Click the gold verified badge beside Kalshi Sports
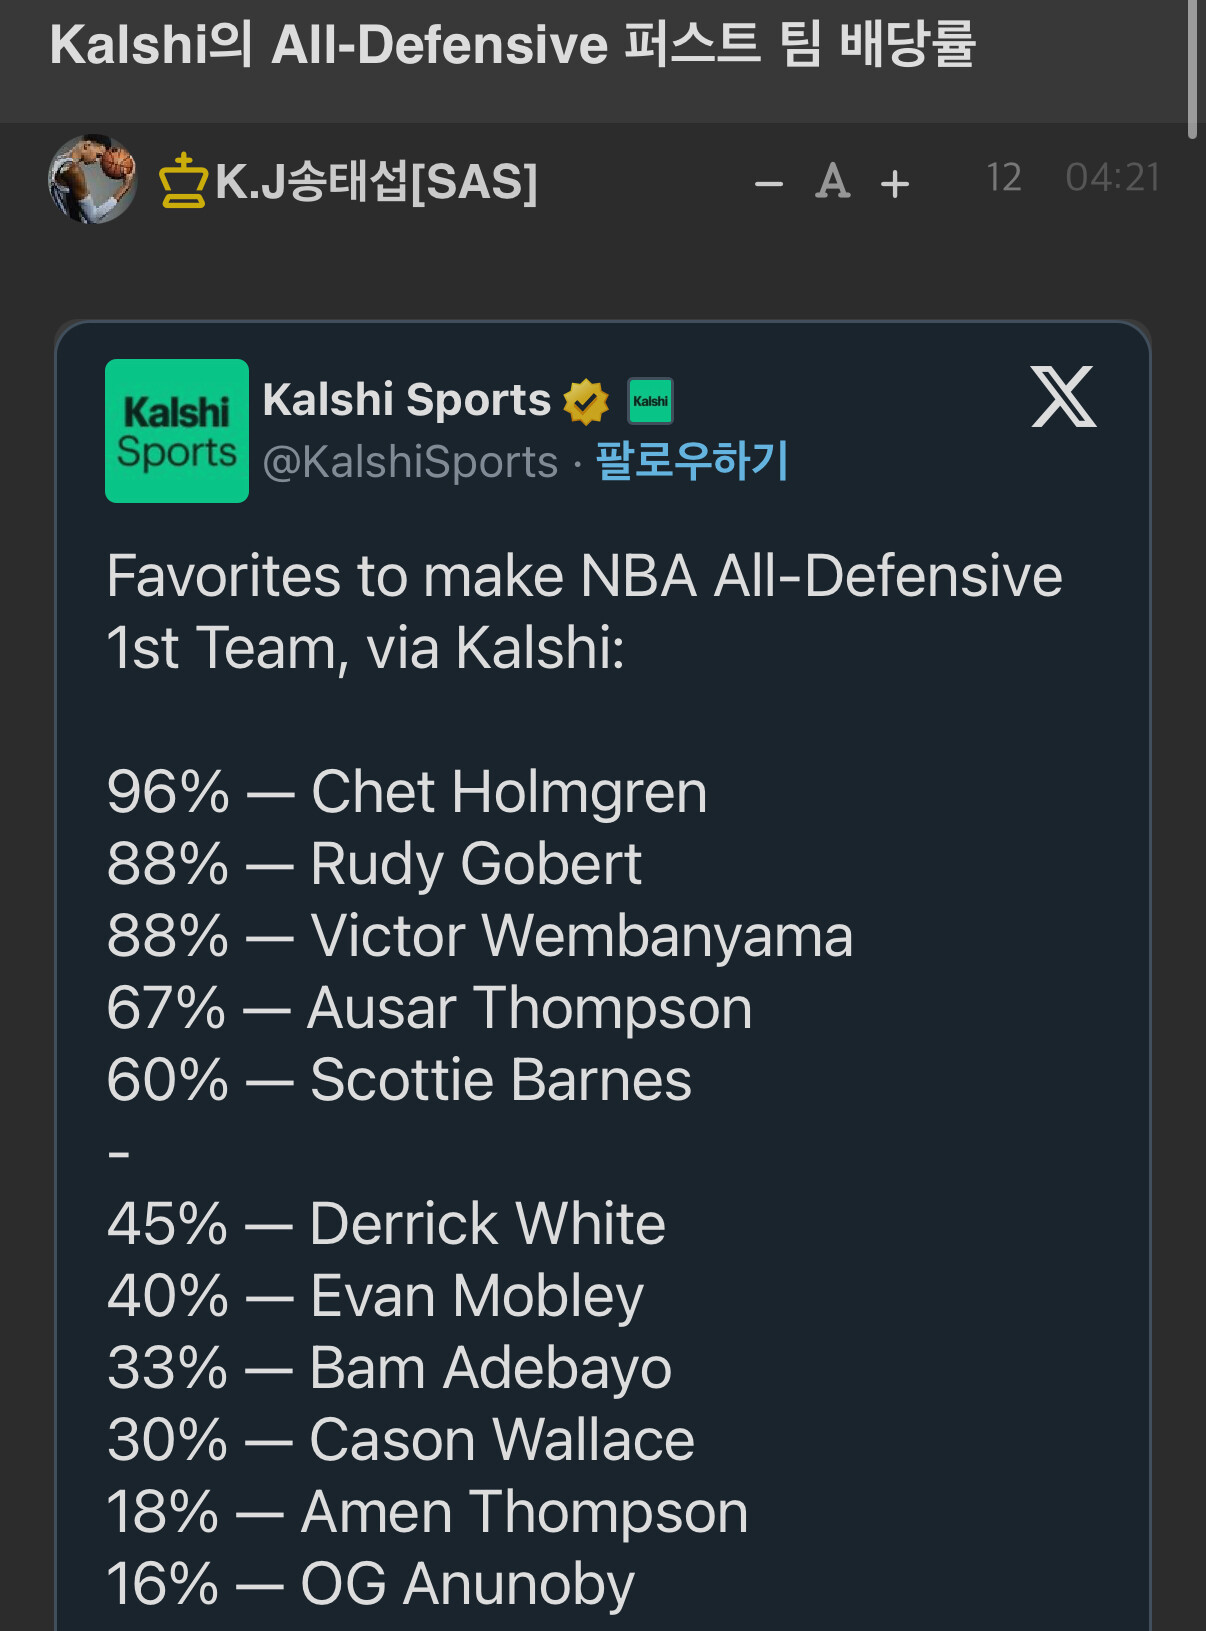This screenshot has width=1206, height=1631. click(x=586, y=402)
